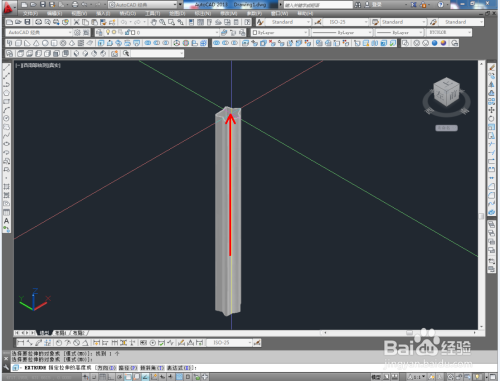
Task: Toggle the layer freeze sun icon
Action: (114, 32)
